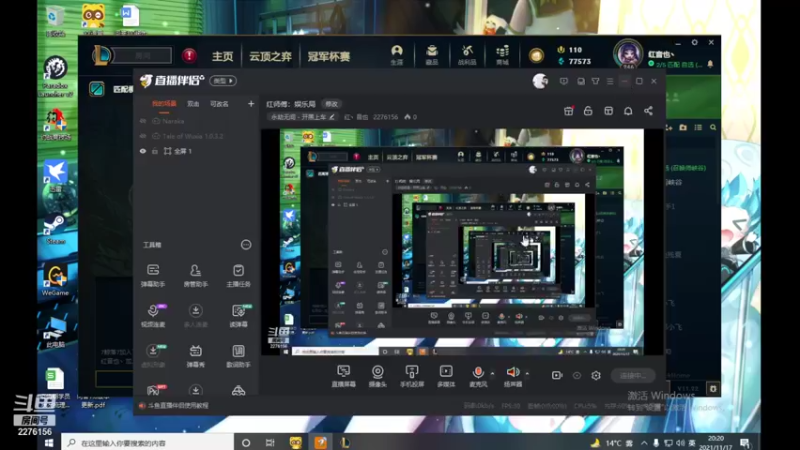The height and width of the screenshot is (450, 800).
Task: Click the mode switch pill beside 直播伴侣 logo
Action: (x=223, y=81)
